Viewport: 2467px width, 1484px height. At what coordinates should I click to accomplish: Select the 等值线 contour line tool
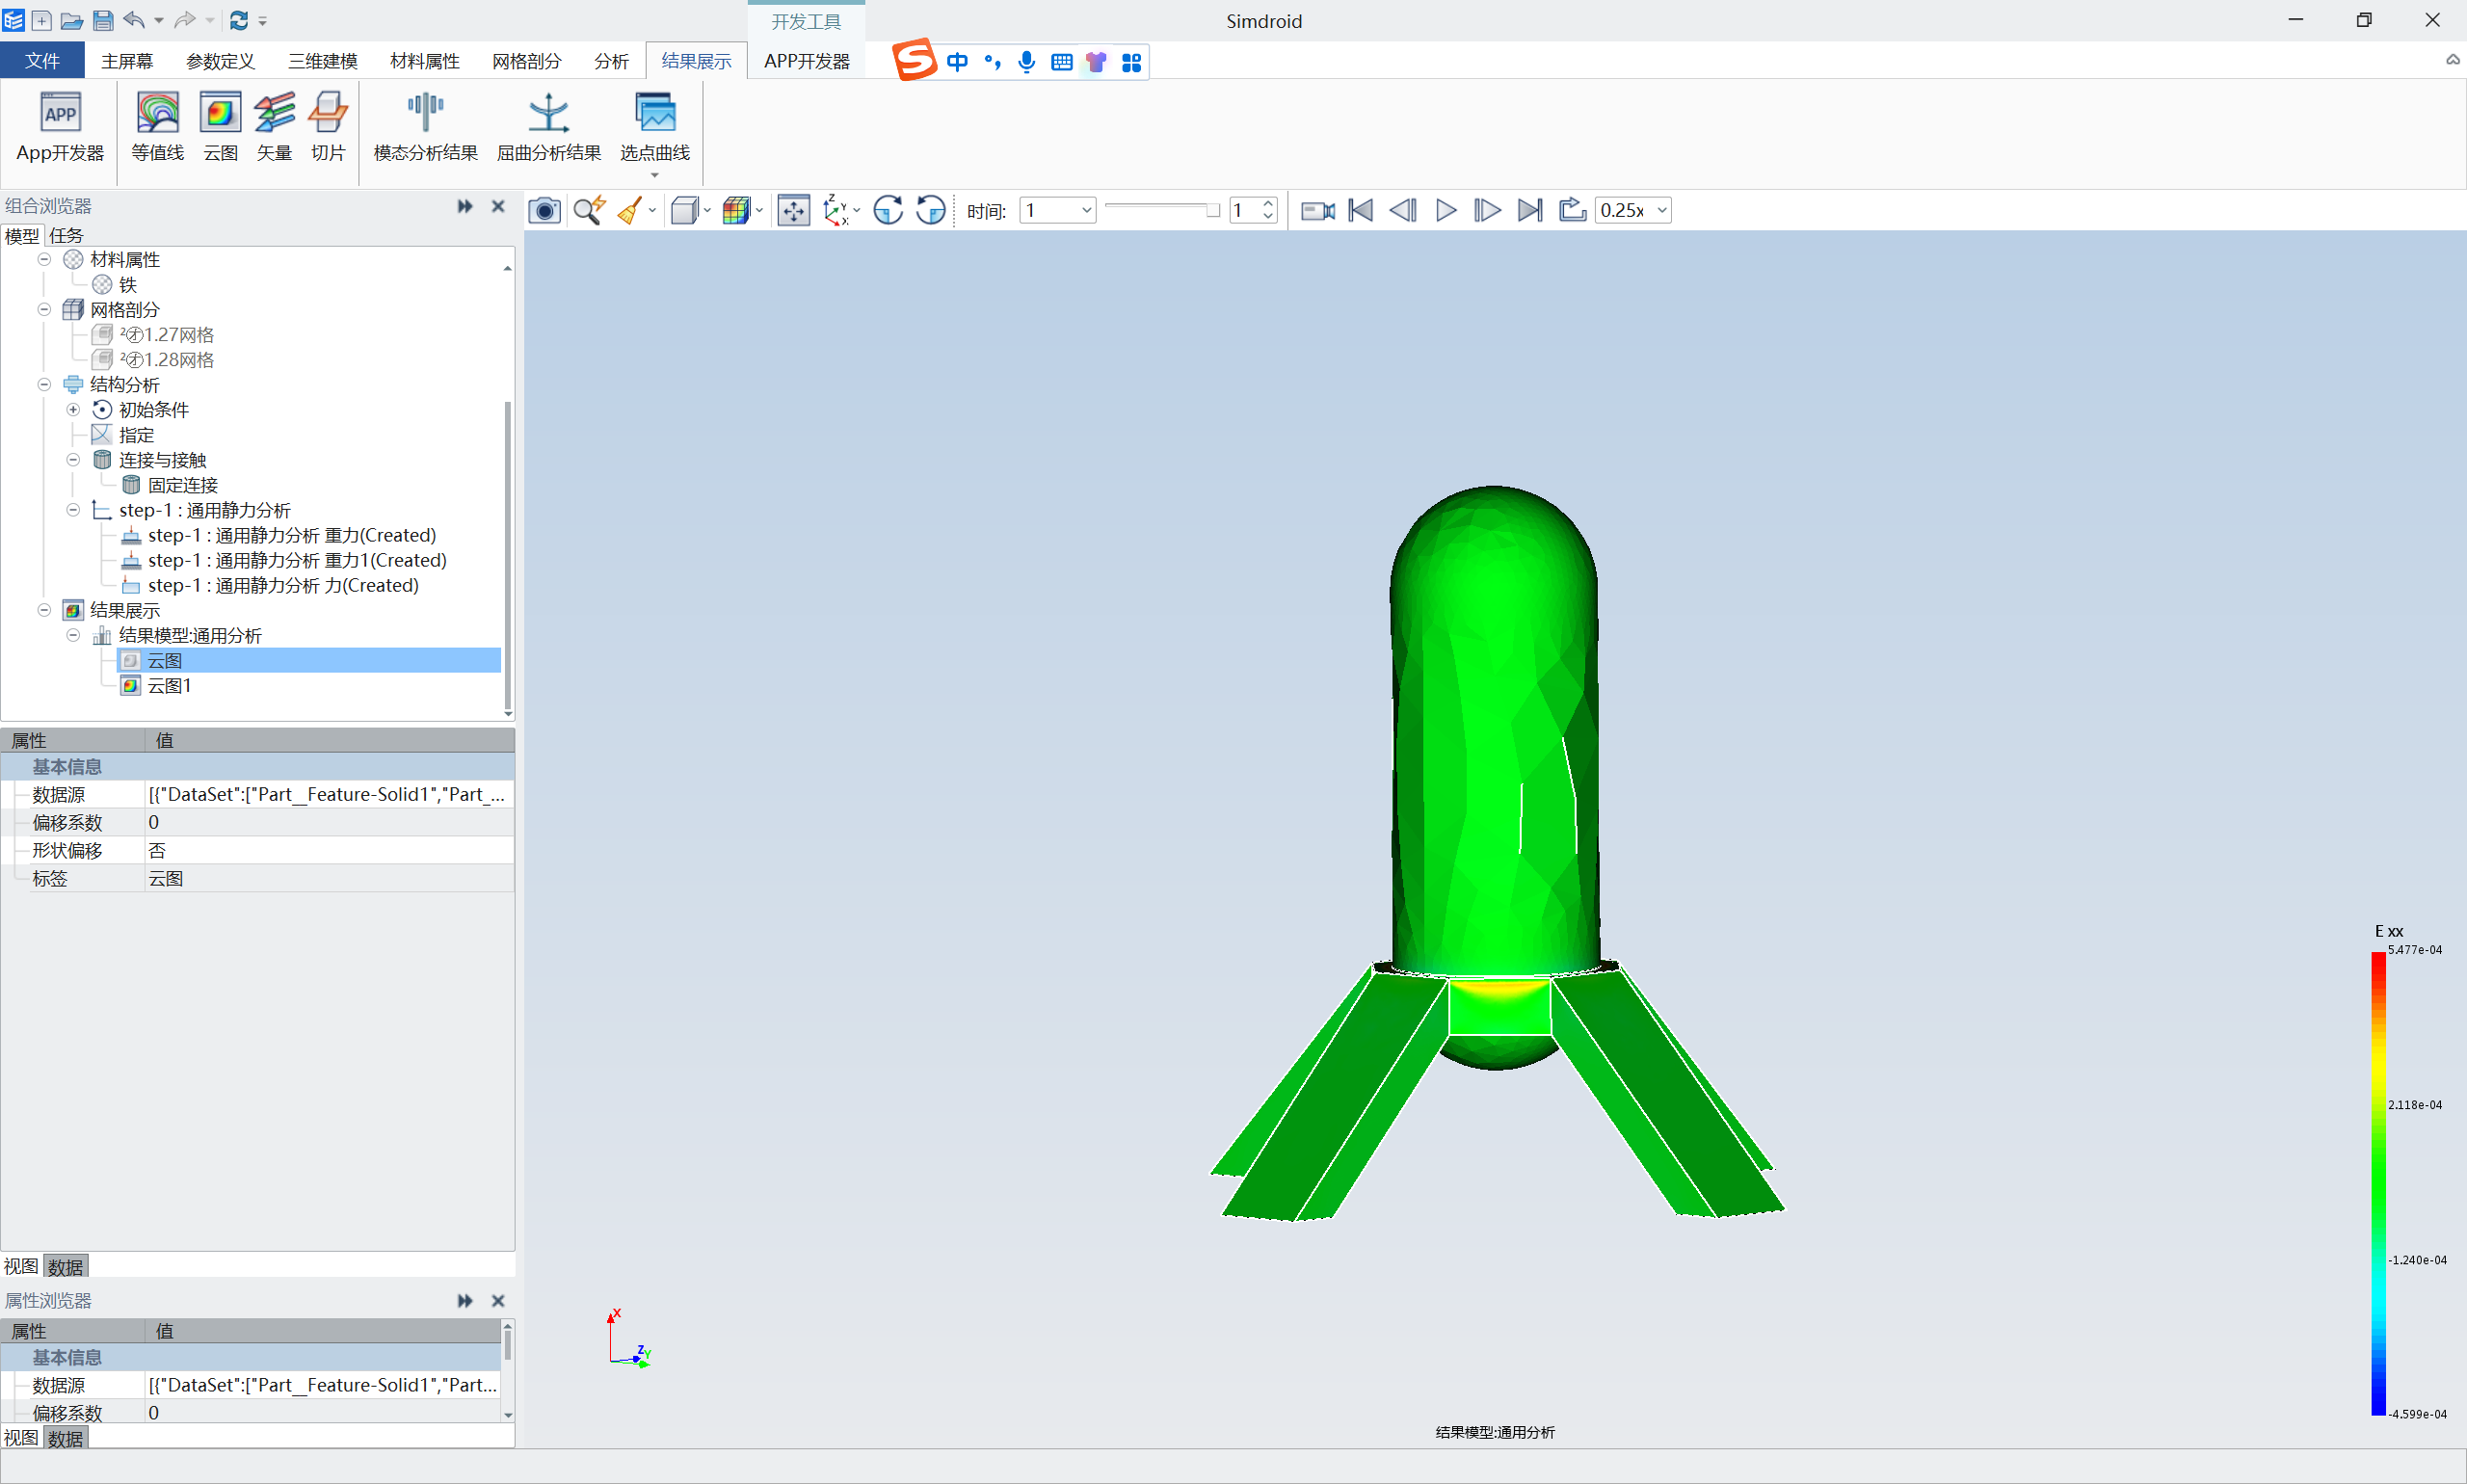pos(158,127)
